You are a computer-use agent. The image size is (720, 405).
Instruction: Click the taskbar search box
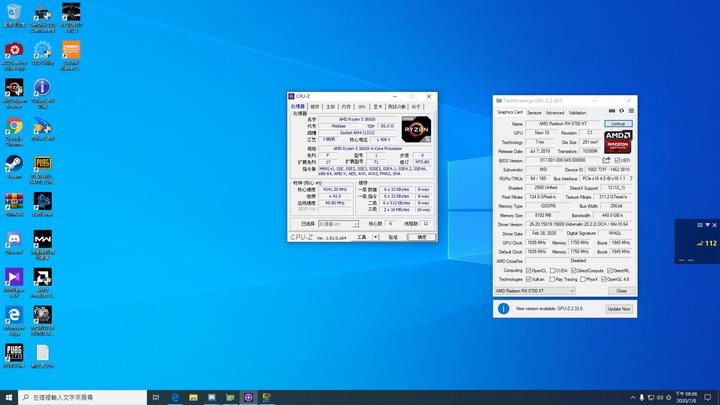click(x=83, y=397)
